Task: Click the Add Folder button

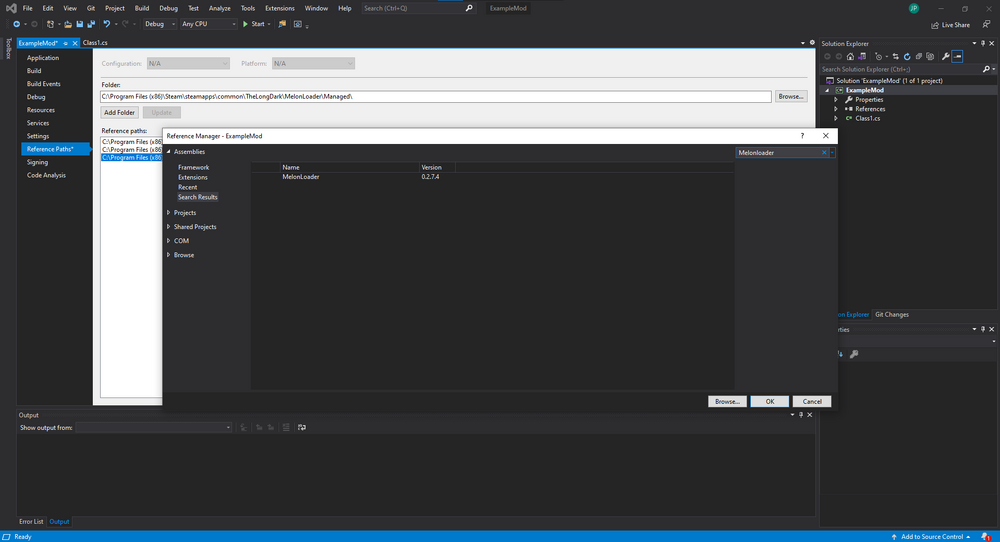Action: (x=119, y=112)
